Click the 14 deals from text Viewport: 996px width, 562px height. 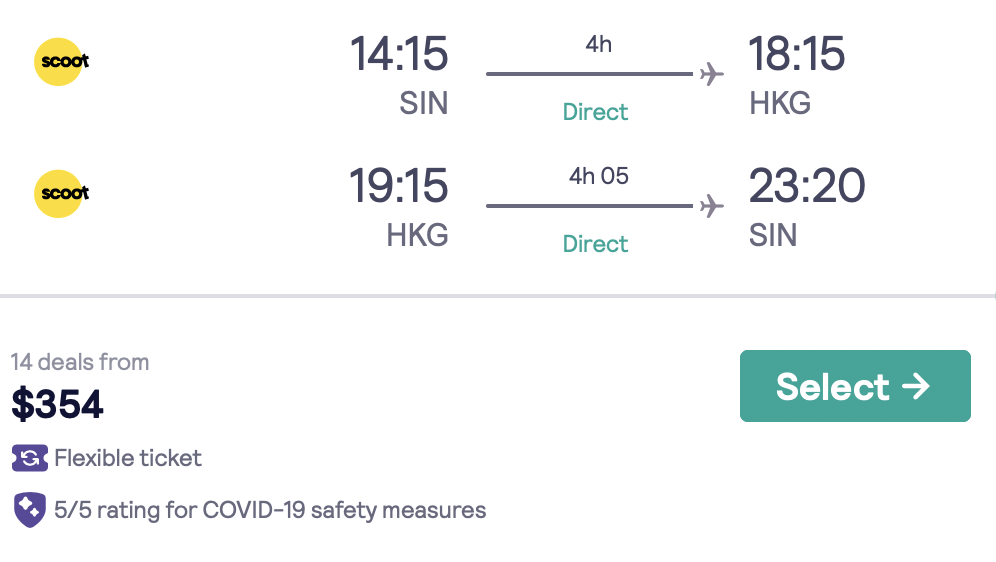[x=80, y=362]
